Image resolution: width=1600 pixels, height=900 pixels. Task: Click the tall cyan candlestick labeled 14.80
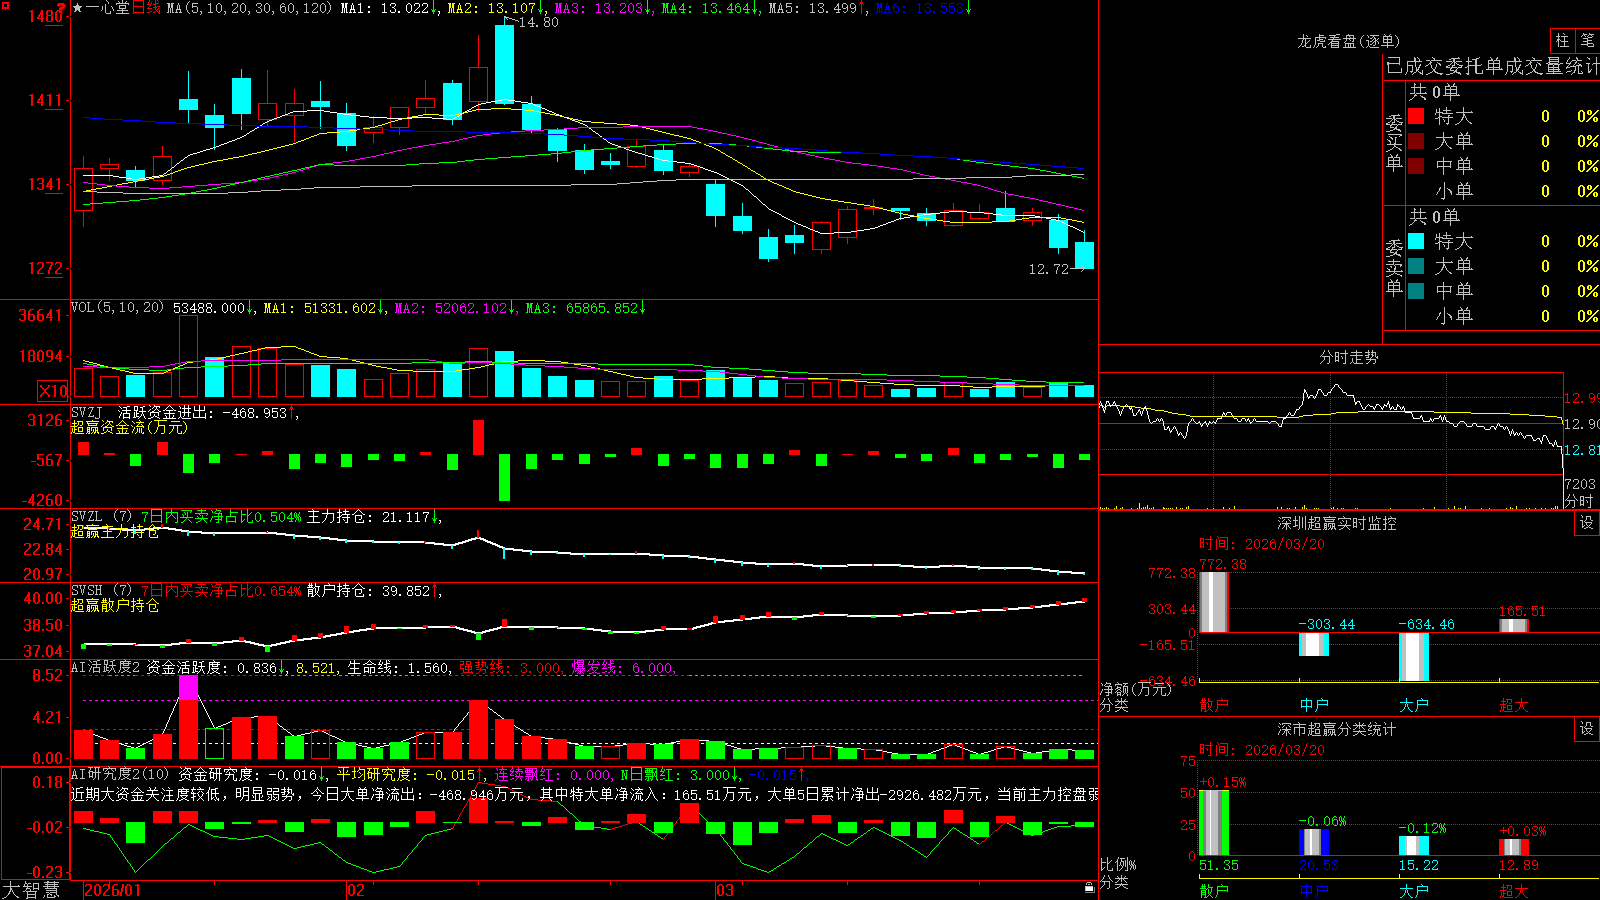coord(505,65)
